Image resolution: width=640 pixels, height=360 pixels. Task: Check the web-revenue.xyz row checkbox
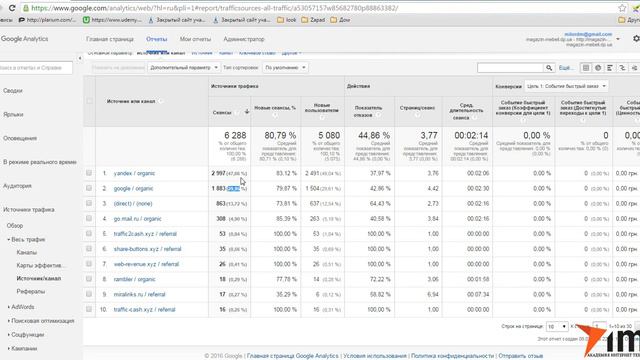tap(89, 264)
